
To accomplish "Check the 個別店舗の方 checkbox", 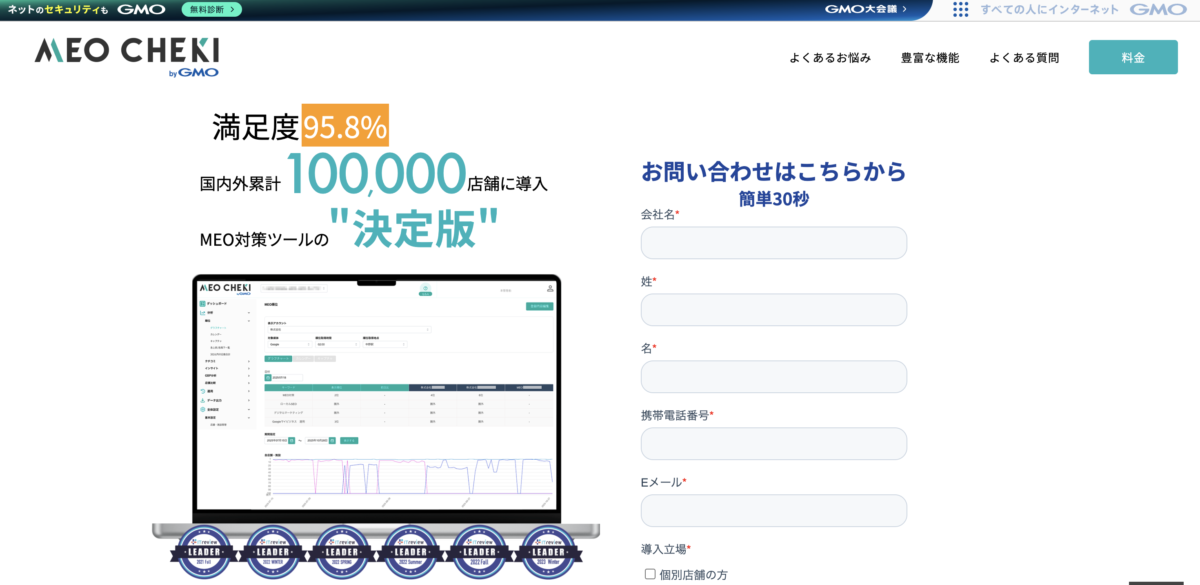I will 650,574.
